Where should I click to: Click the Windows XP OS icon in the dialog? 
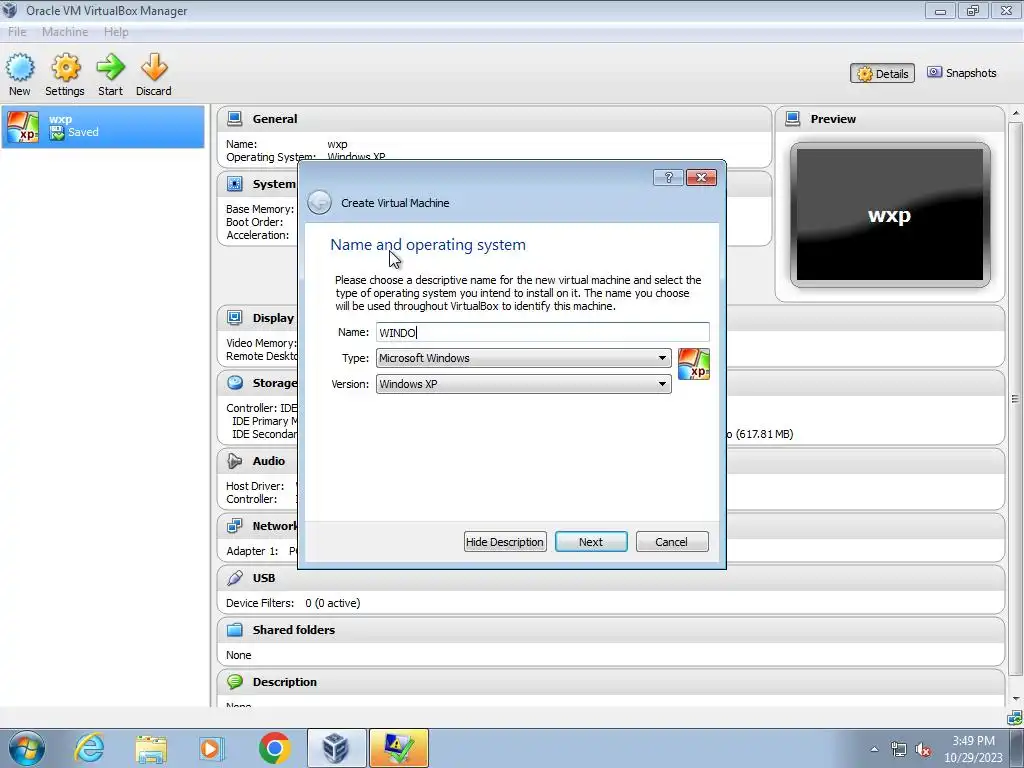(x=694, y=364)
